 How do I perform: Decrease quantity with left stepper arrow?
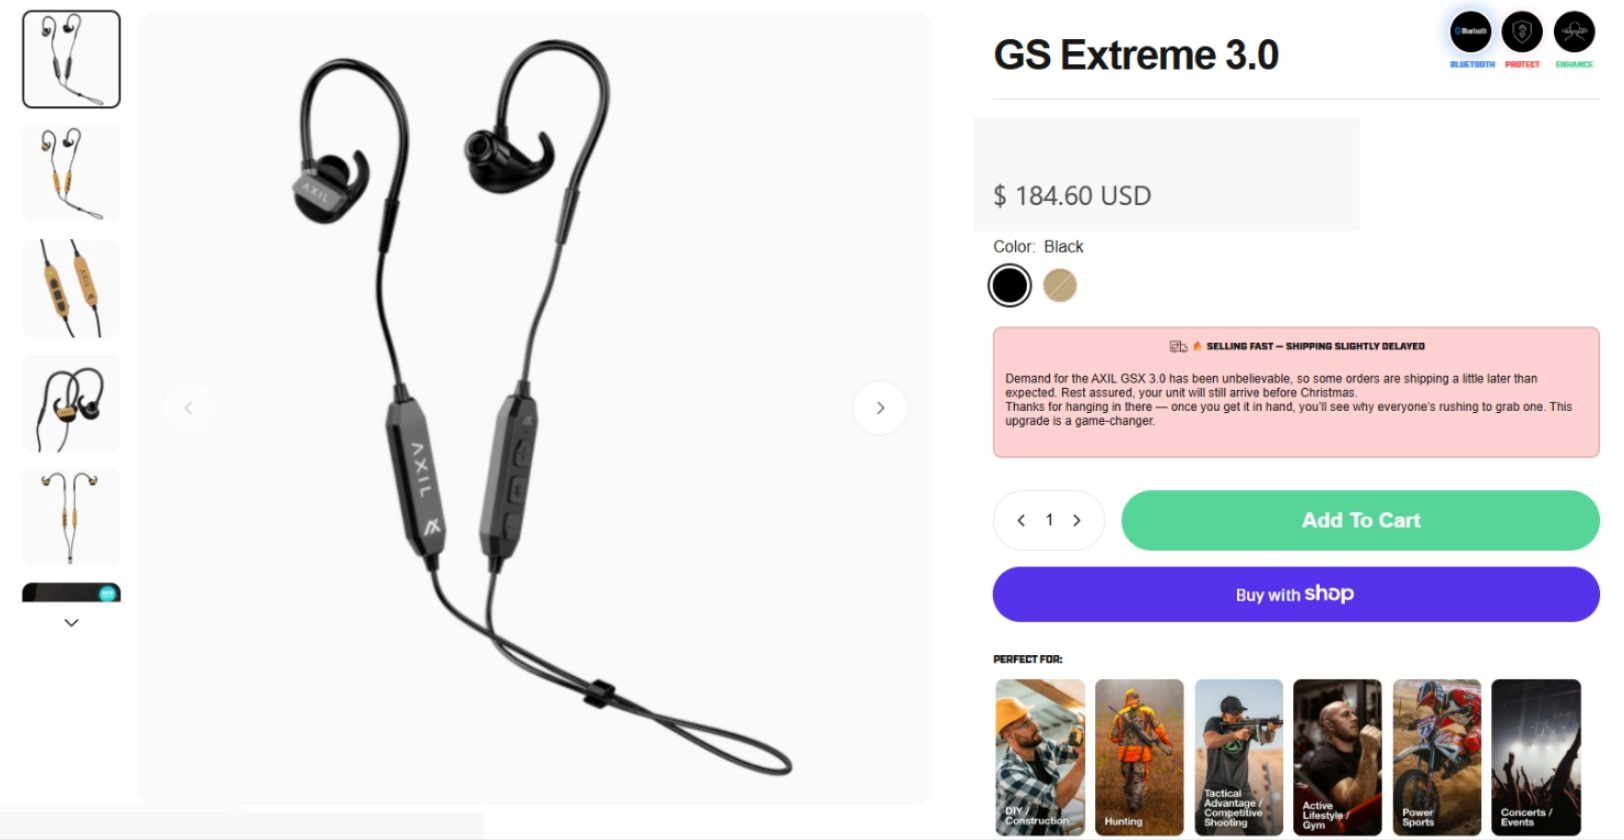pyautogui.click(x=1021, y=520)
